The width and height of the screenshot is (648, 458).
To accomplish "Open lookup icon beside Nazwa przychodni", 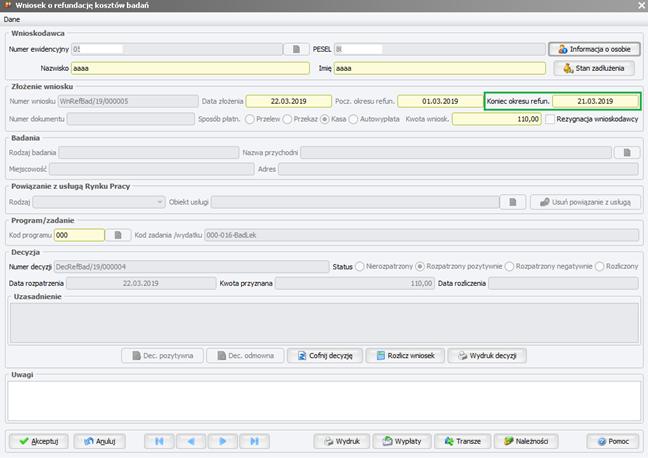I will point(627,153).
